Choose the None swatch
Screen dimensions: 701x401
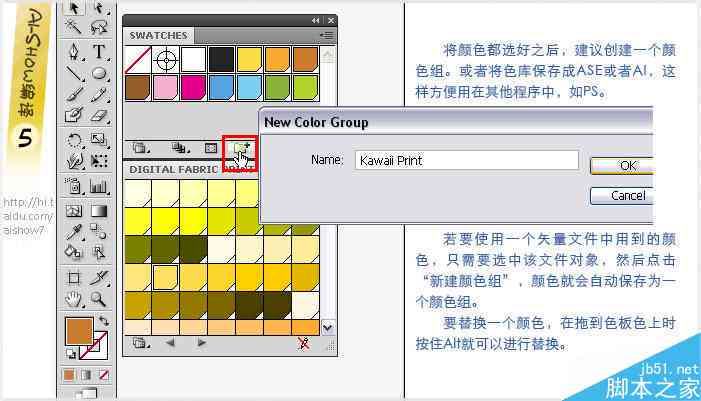138,59
